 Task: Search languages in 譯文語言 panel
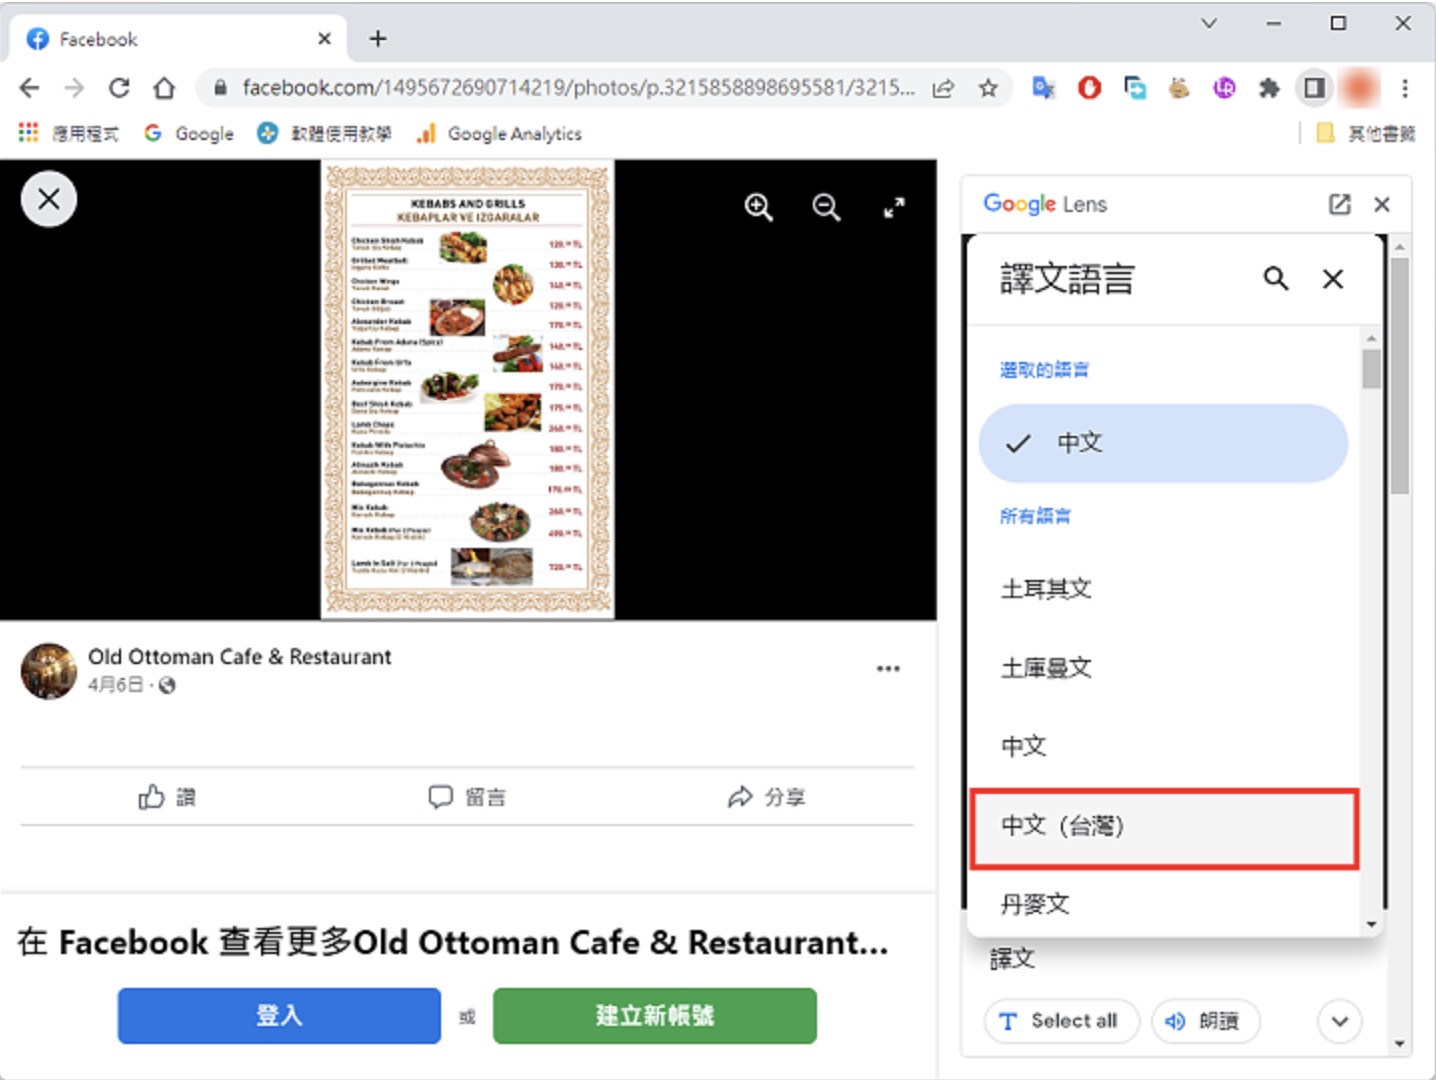1276,279
